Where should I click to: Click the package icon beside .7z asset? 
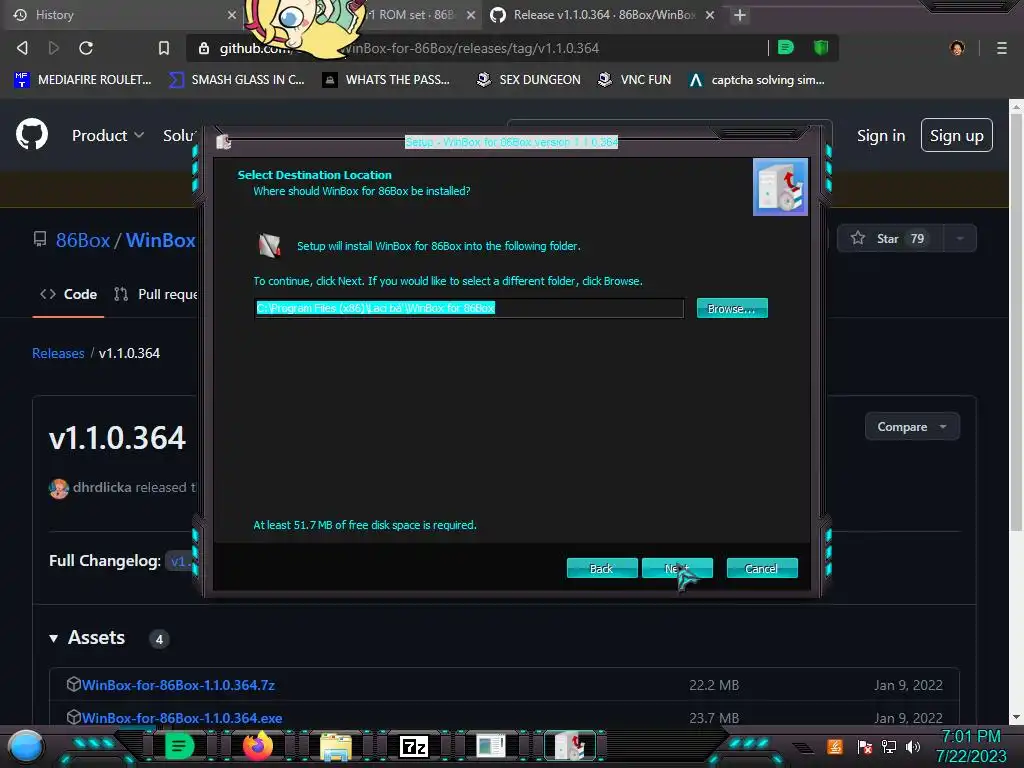(x=73, y=684)
